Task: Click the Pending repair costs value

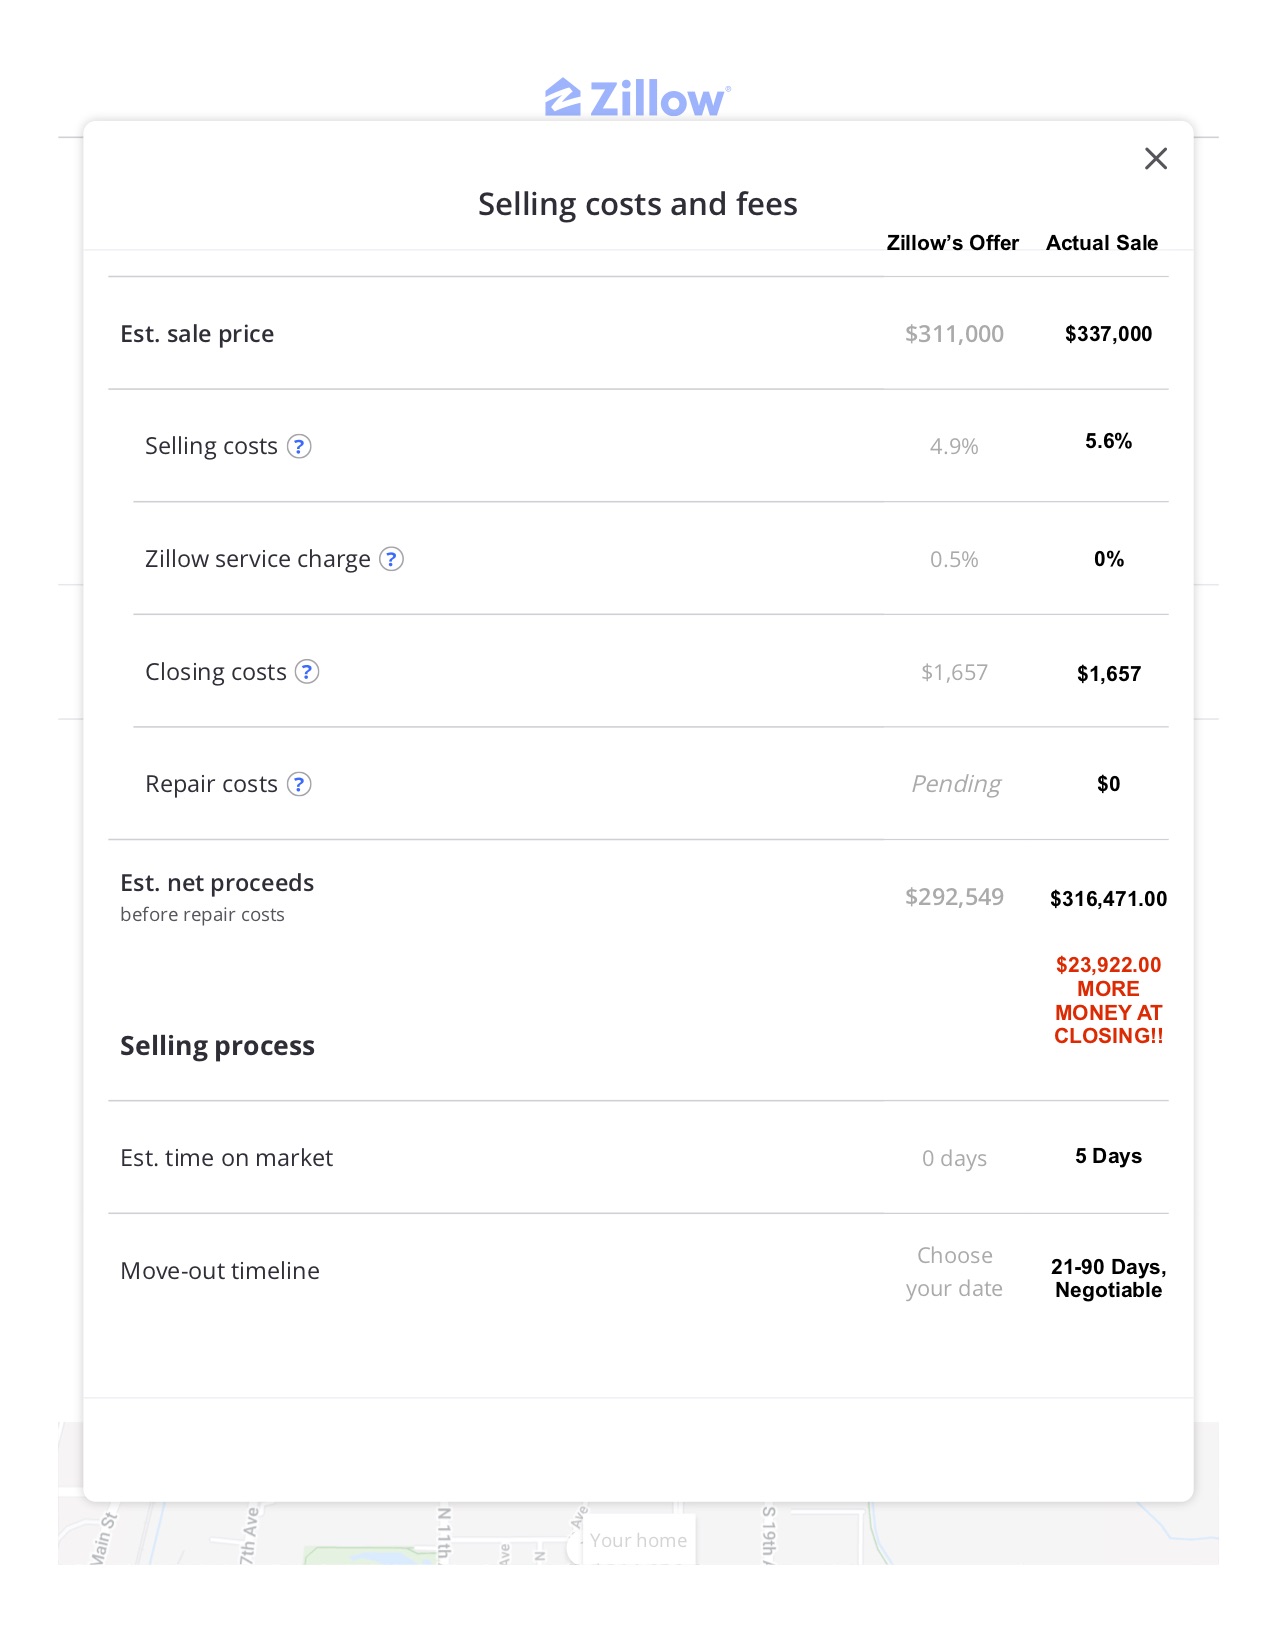Action: click(955, 784)
